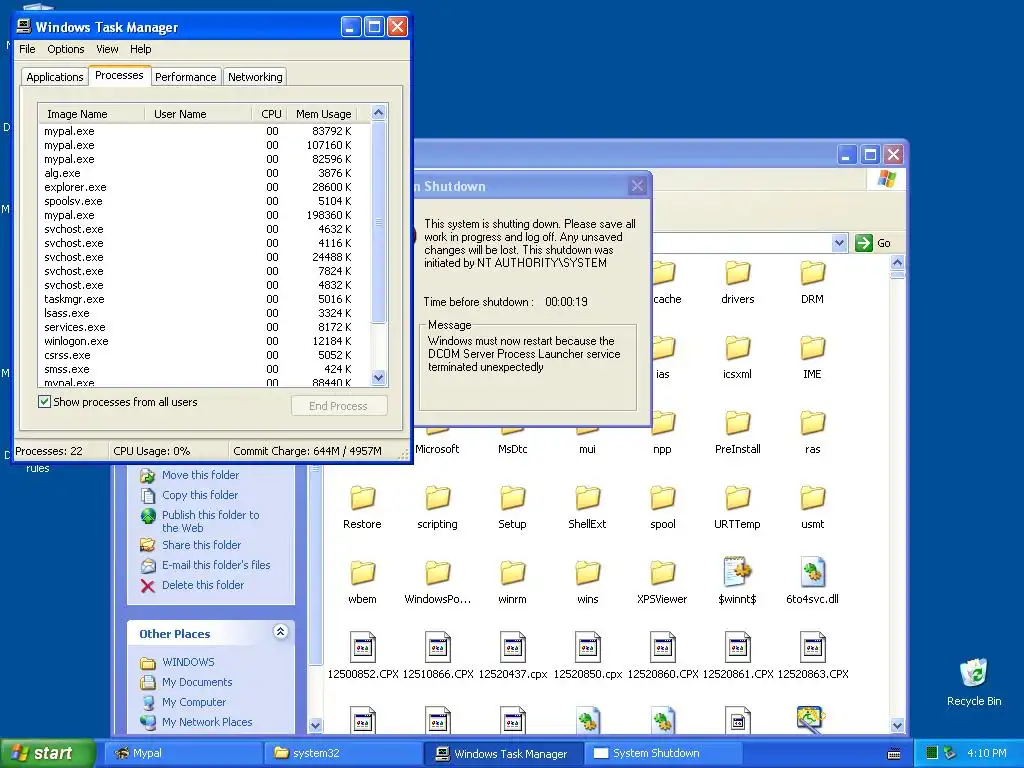Go to WINDOWS in Other Places
This screenshot has height=768, width=1024.
[188, 662]
